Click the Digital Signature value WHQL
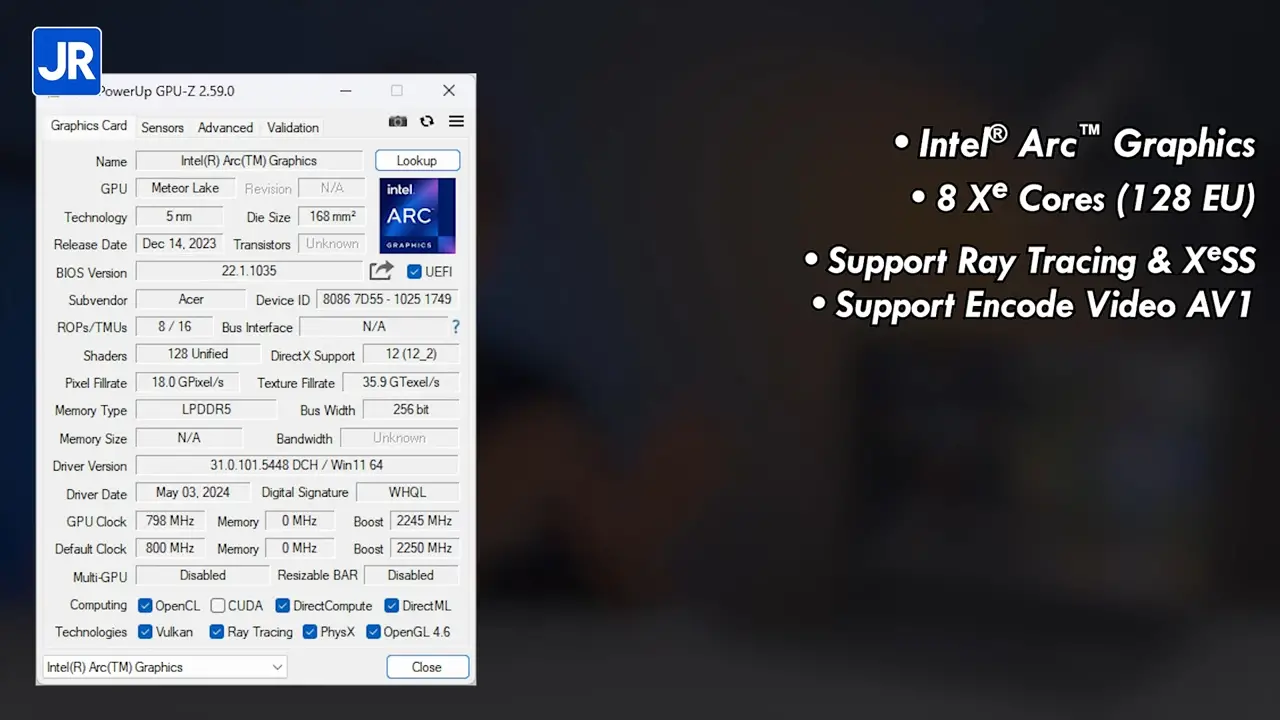 [x=407, y=492]
